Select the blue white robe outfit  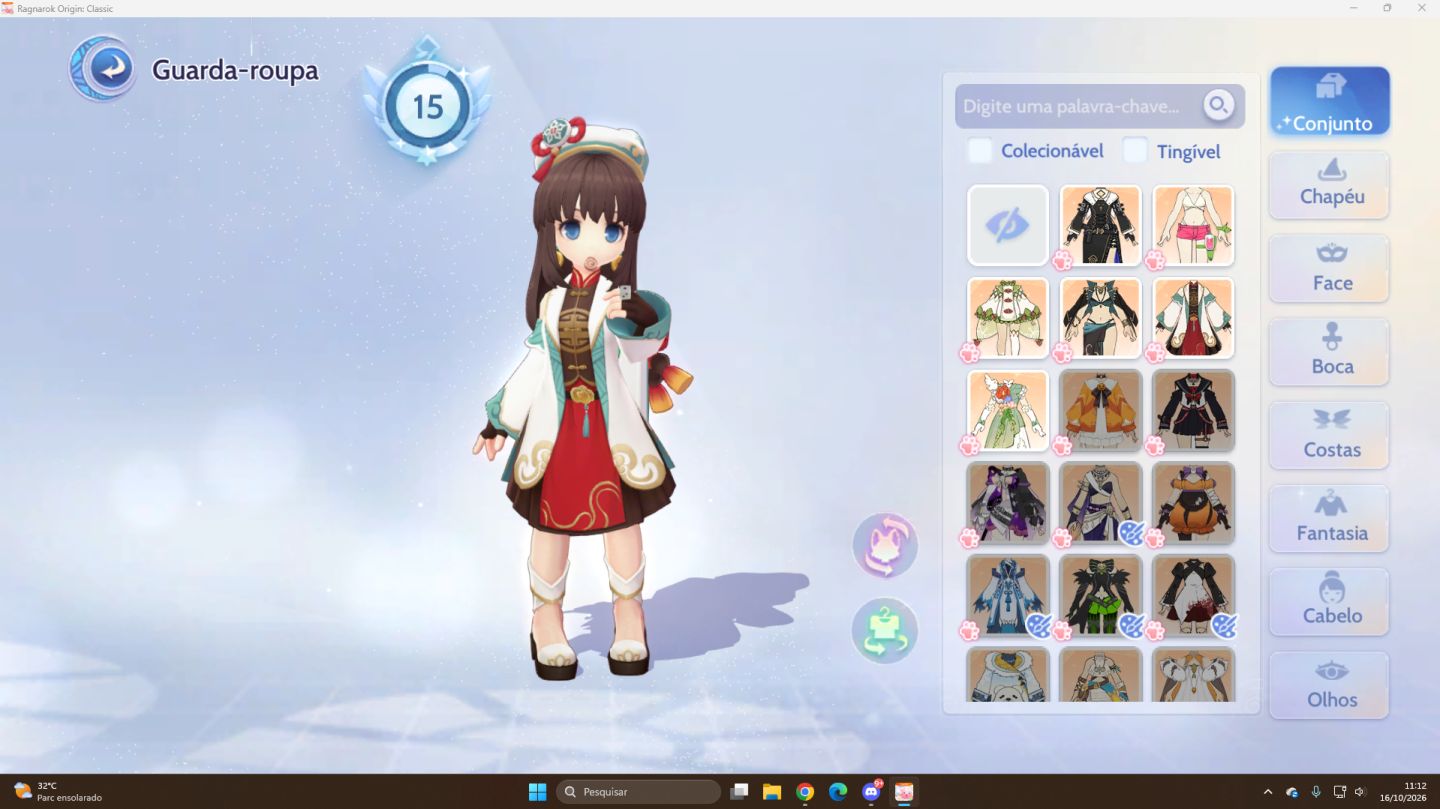1008,595
